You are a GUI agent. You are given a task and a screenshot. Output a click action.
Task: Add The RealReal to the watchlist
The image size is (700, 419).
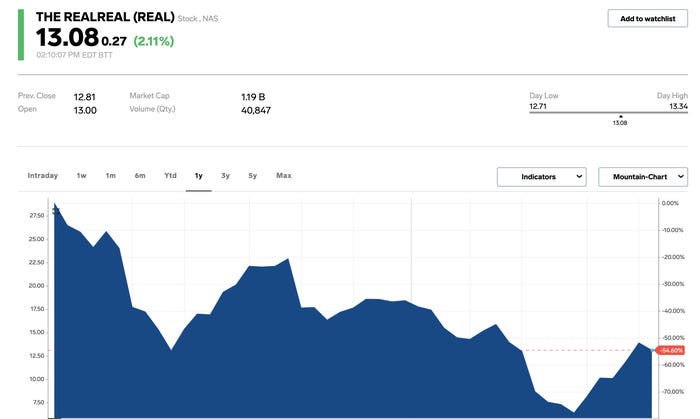(x=647, y=19)
